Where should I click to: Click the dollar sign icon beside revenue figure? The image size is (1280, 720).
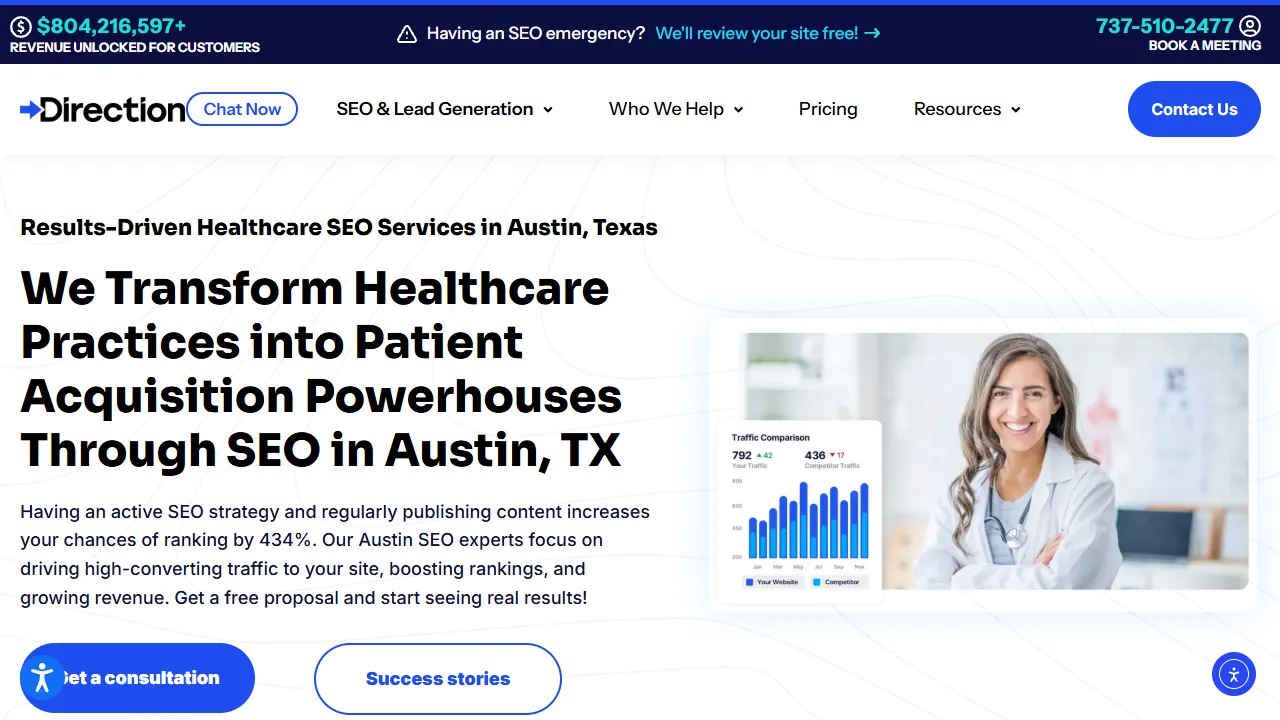[x=21, y=27]
